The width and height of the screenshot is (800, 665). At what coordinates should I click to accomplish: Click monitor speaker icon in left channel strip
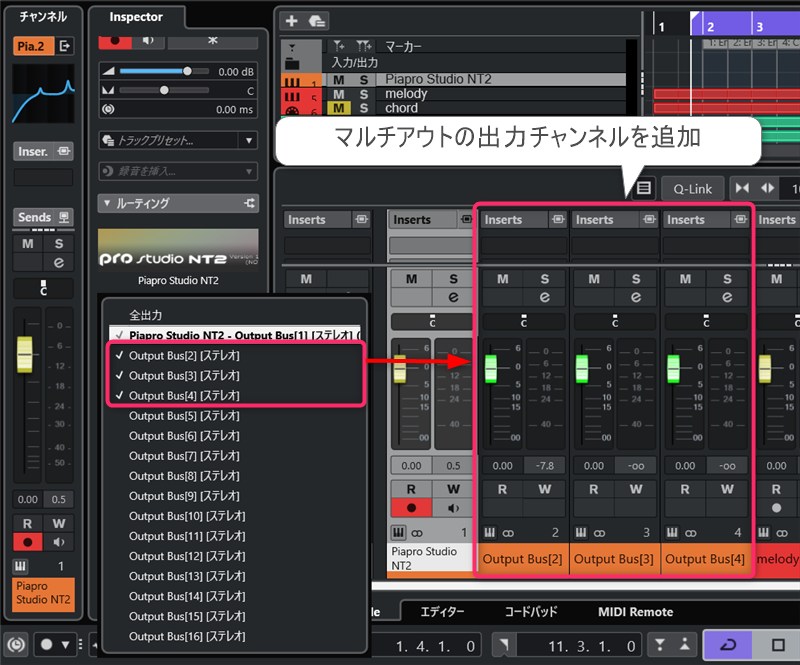(59, 542)
